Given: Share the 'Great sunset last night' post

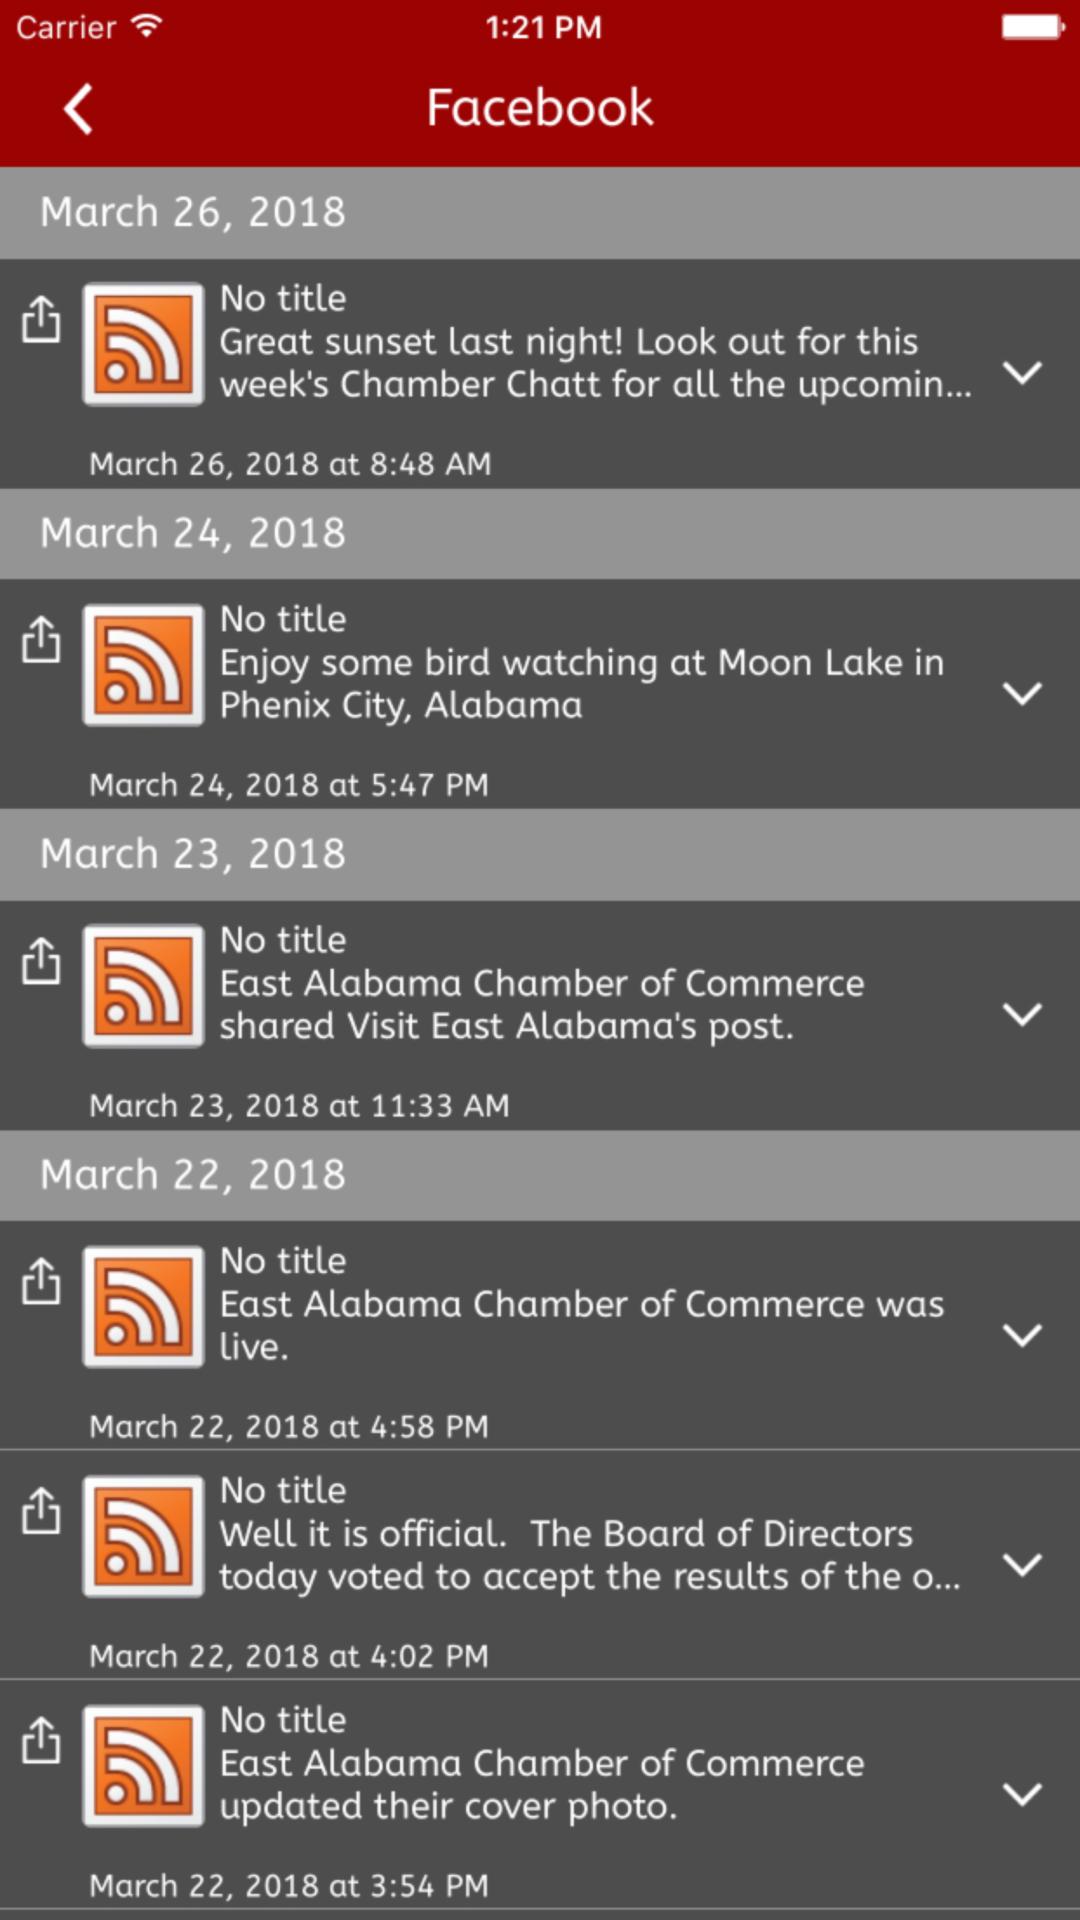Looking at the screenshot, I should click(x=41, y=320).
